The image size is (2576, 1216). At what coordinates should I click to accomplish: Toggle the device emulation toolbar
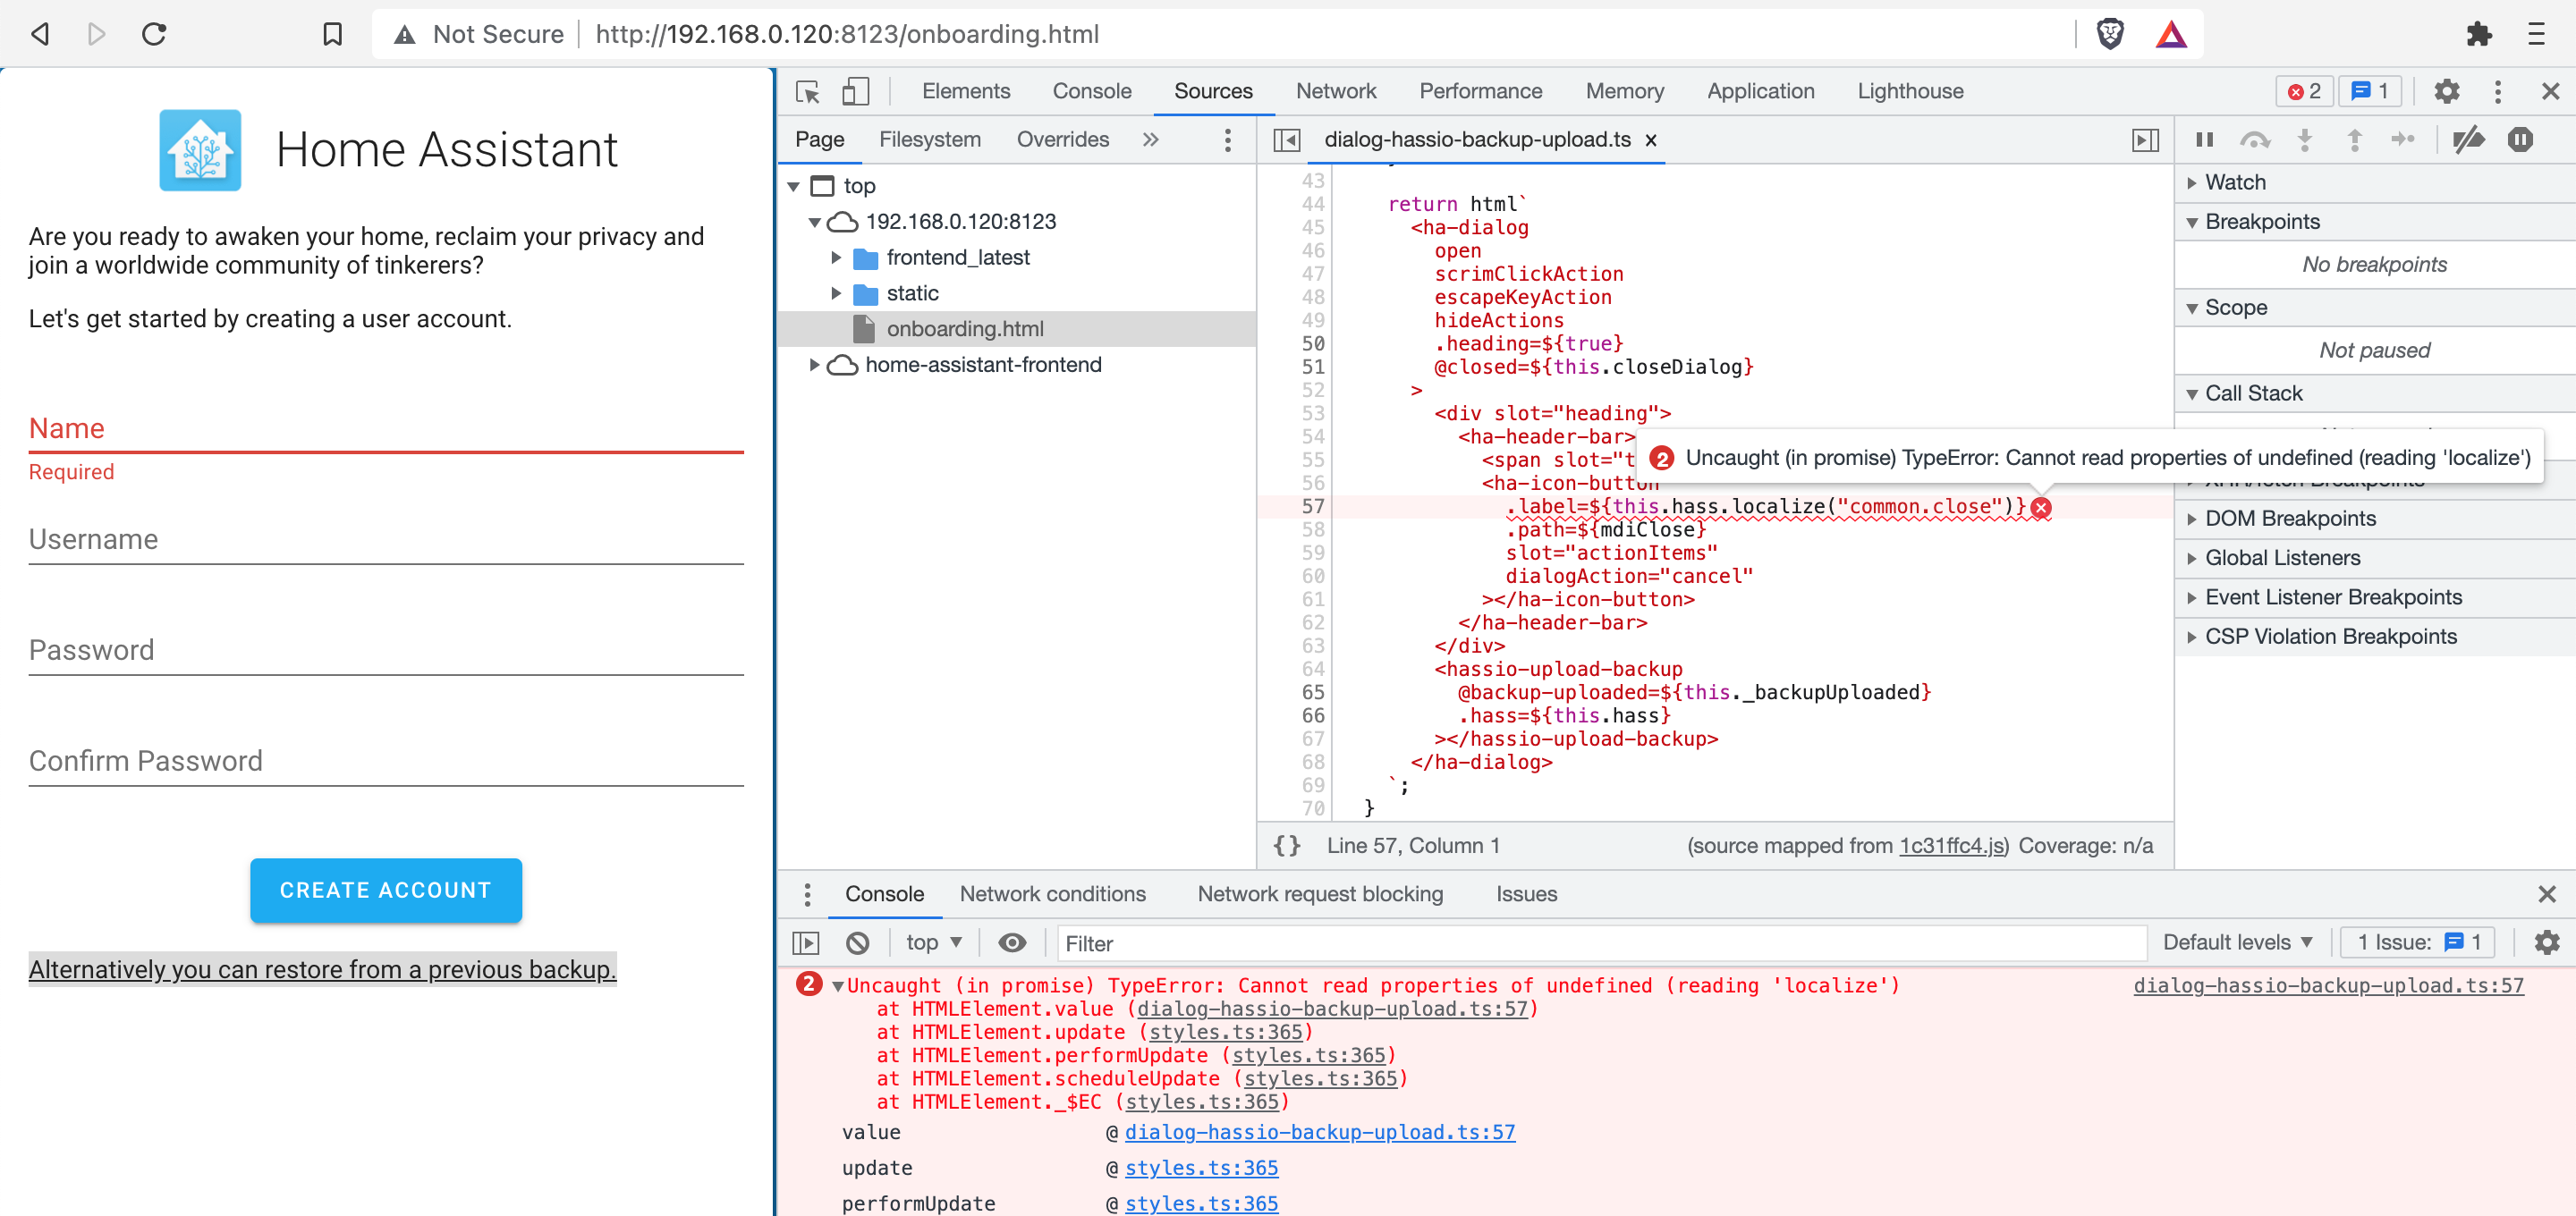pos(855,91)
